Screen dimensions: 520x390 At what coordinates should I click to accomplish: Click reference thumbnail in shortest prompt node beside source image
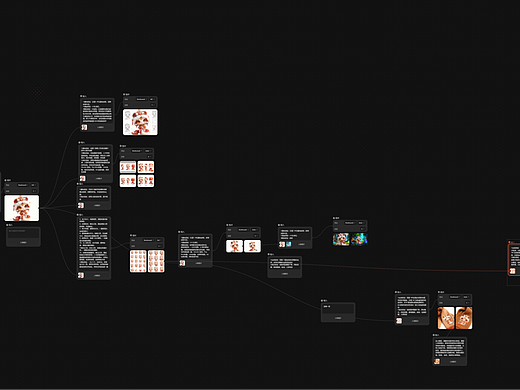point(81,205)
